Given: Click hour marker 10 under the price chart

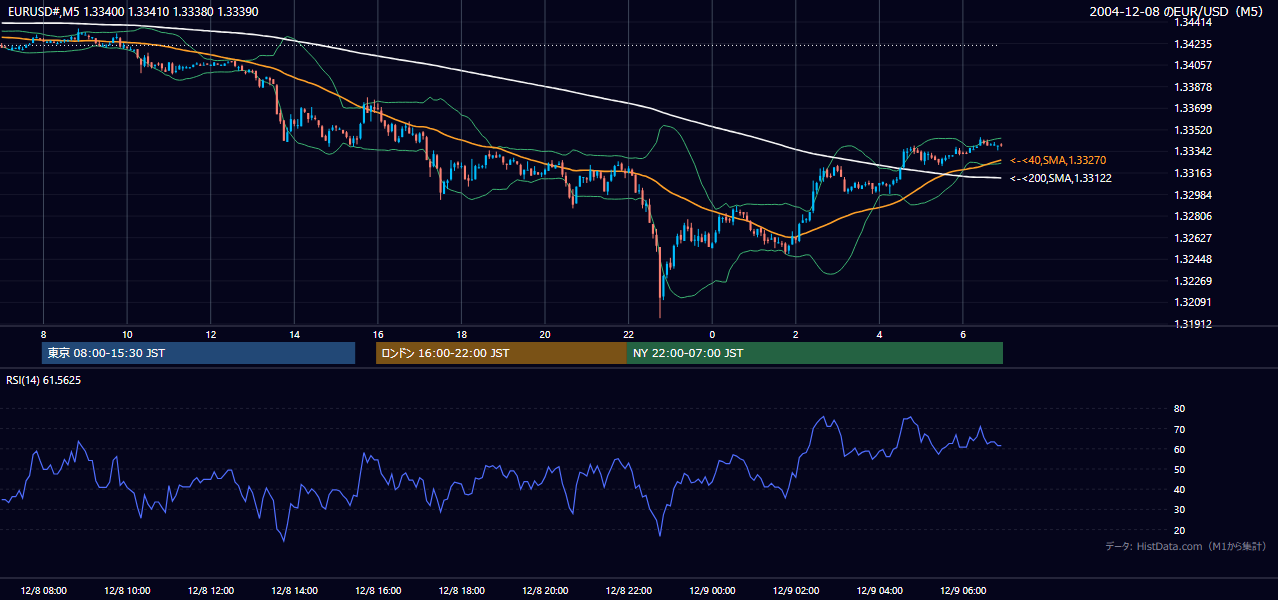Looking at the screenshot, I should pyautogui.click(x=127, y=333).
